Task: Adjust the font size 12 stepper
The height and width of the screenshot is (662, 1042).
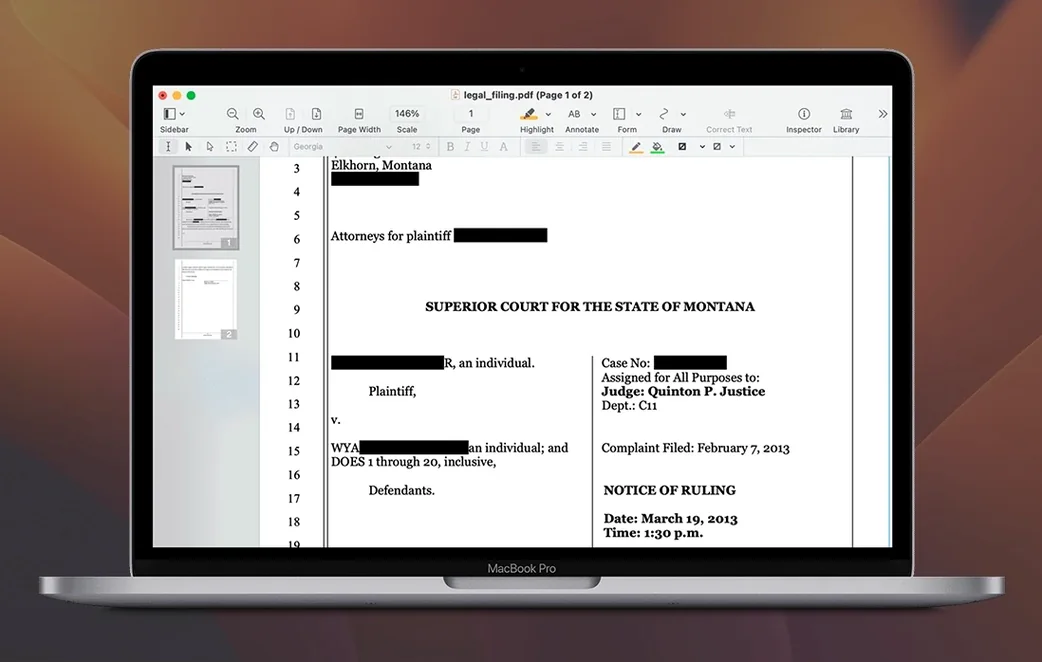Action: point(428,146)
